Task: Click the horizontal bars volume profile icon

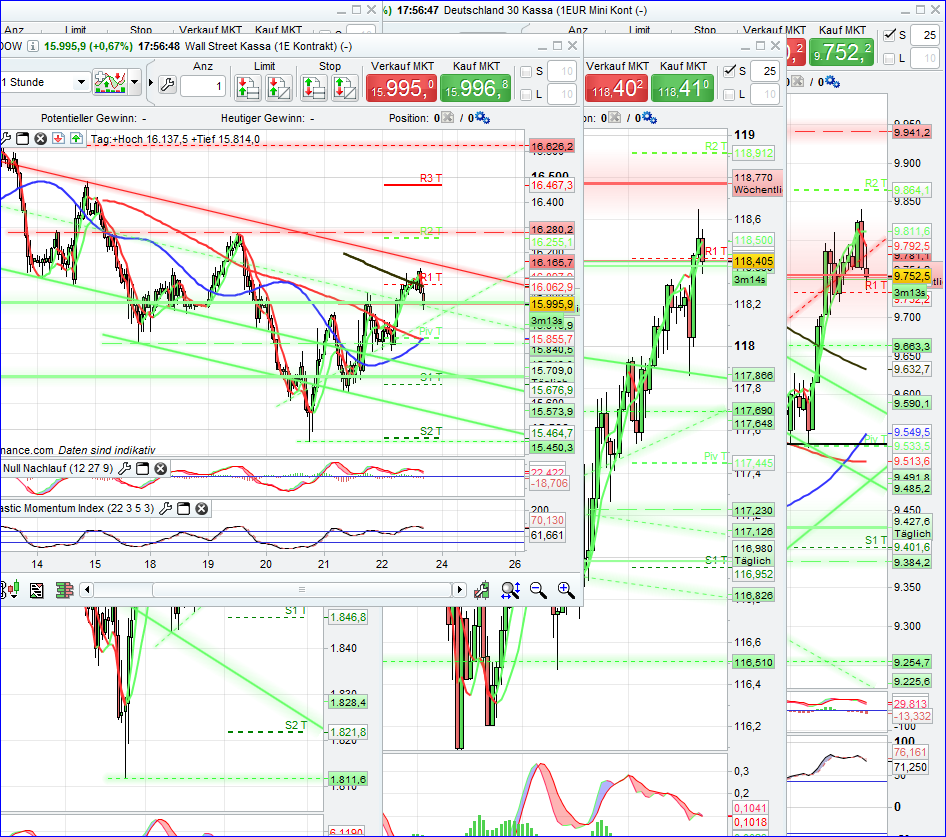Action: click(x=64, y=590)
